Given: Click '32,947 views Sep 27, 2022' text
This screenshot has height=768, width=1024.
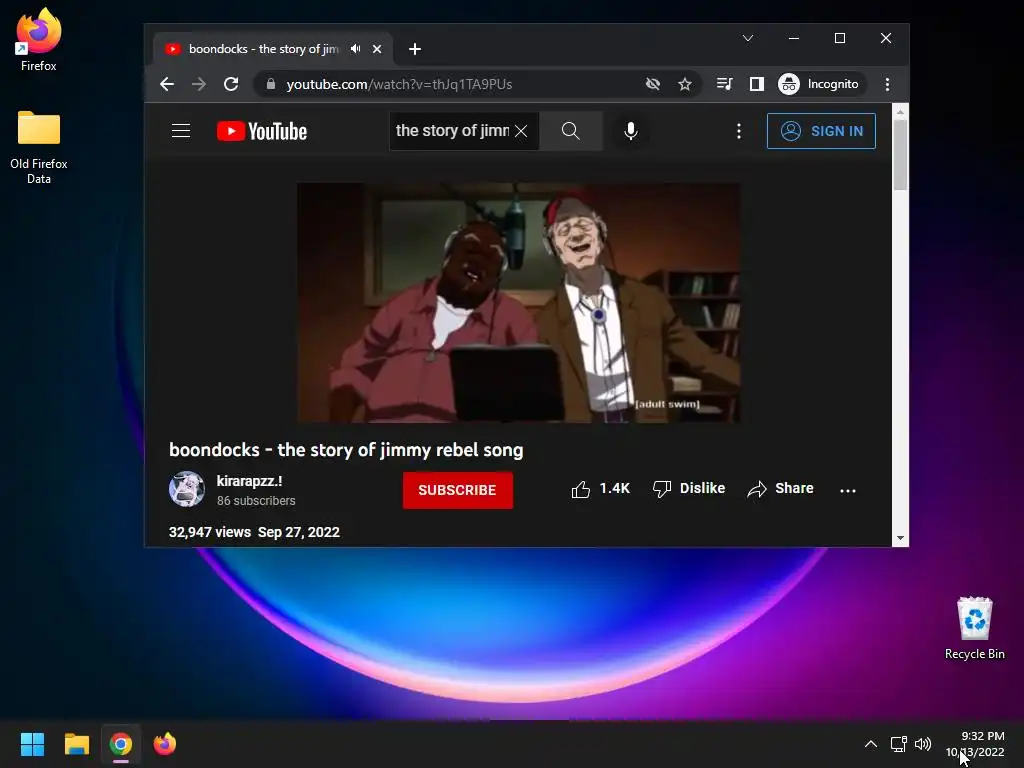Looking at the screenshot, I should click(254, 532).
